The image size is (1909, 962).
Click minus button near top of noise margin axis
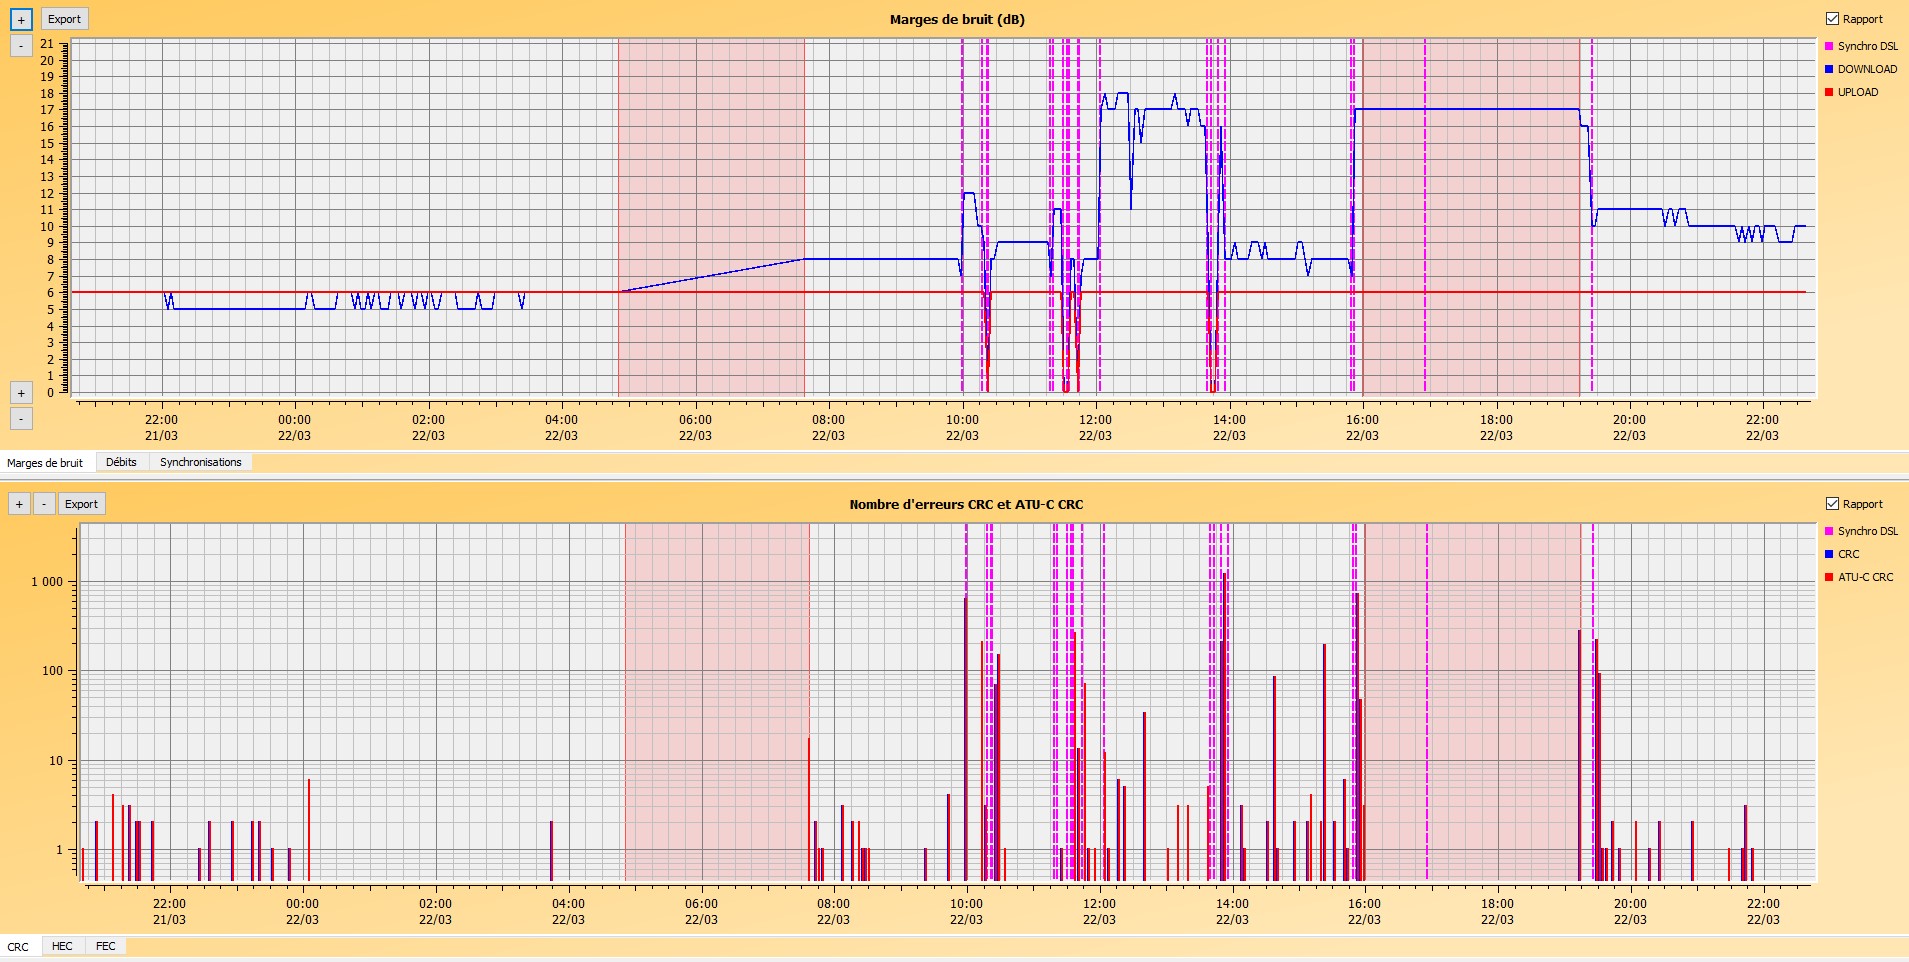pos(21,46)
